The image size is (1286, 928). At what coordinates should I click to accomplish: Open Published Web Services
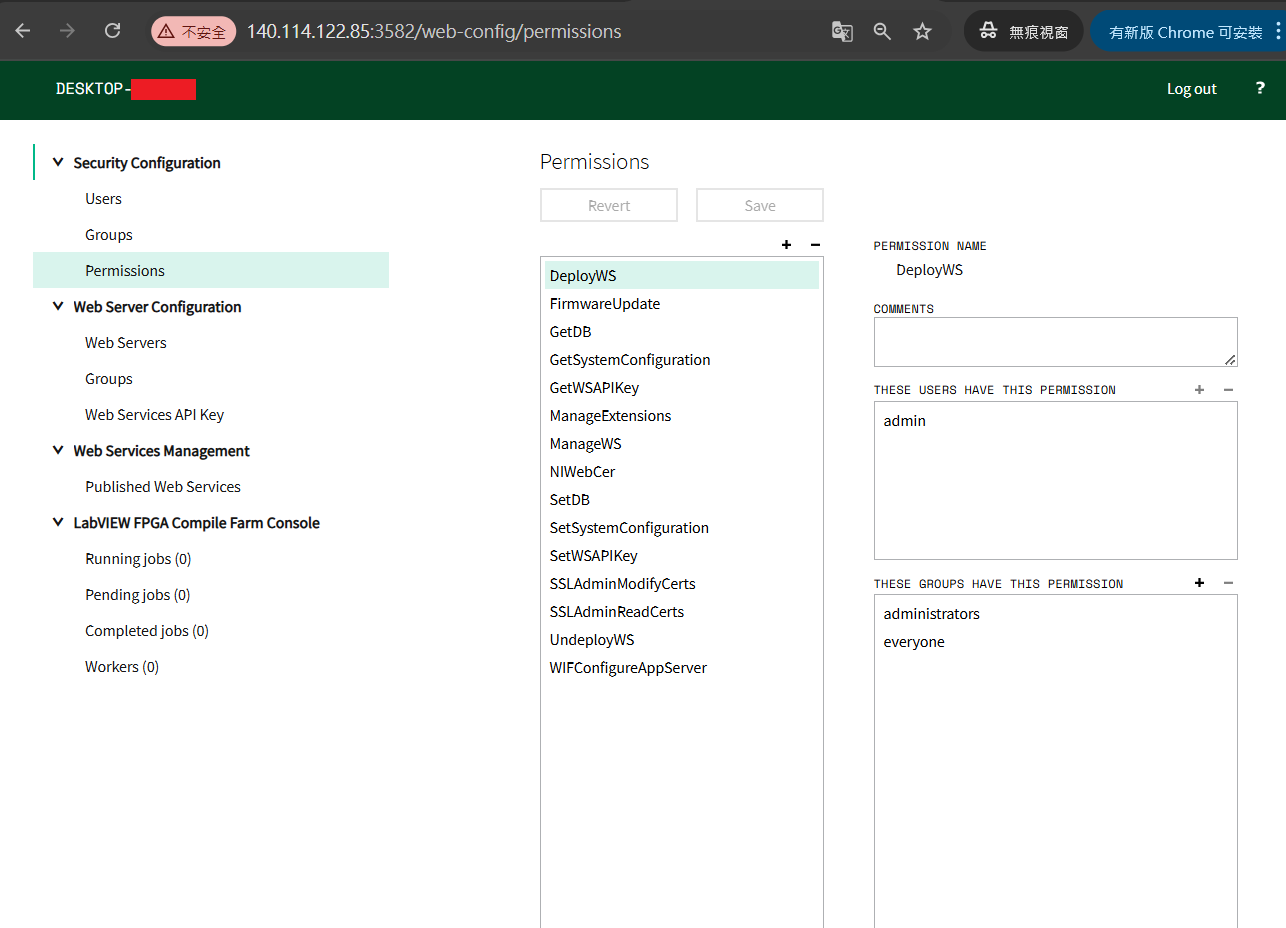(163, 487)
